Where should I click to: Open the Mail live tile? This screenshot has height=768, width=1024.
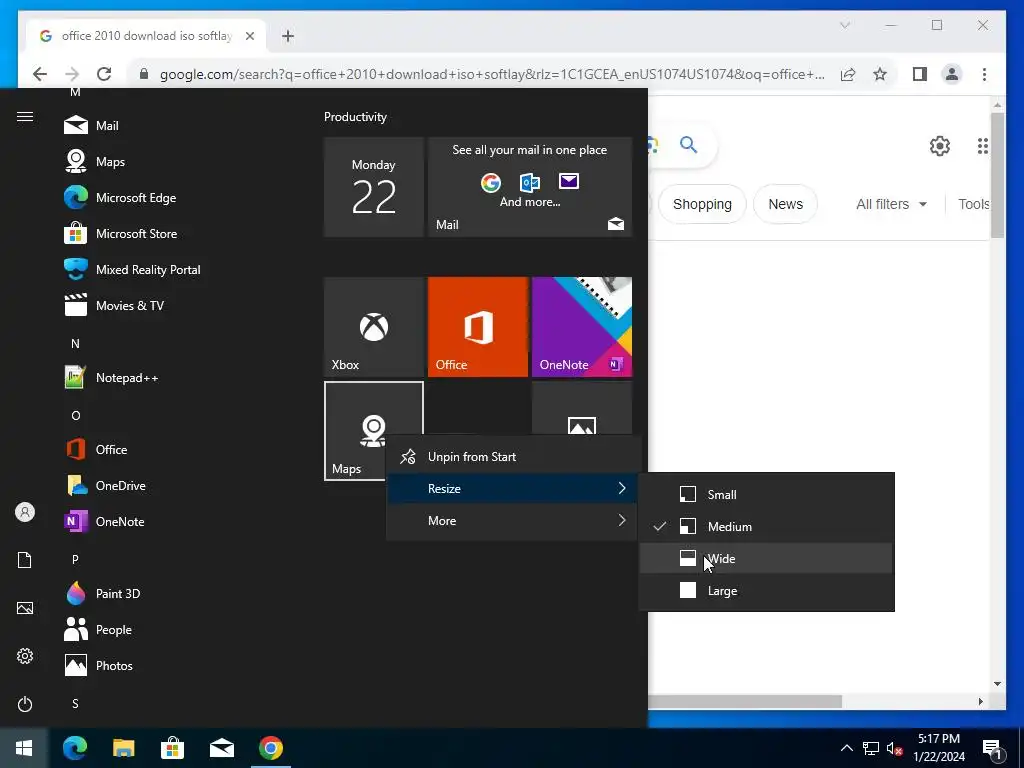(x=530, y=187)
